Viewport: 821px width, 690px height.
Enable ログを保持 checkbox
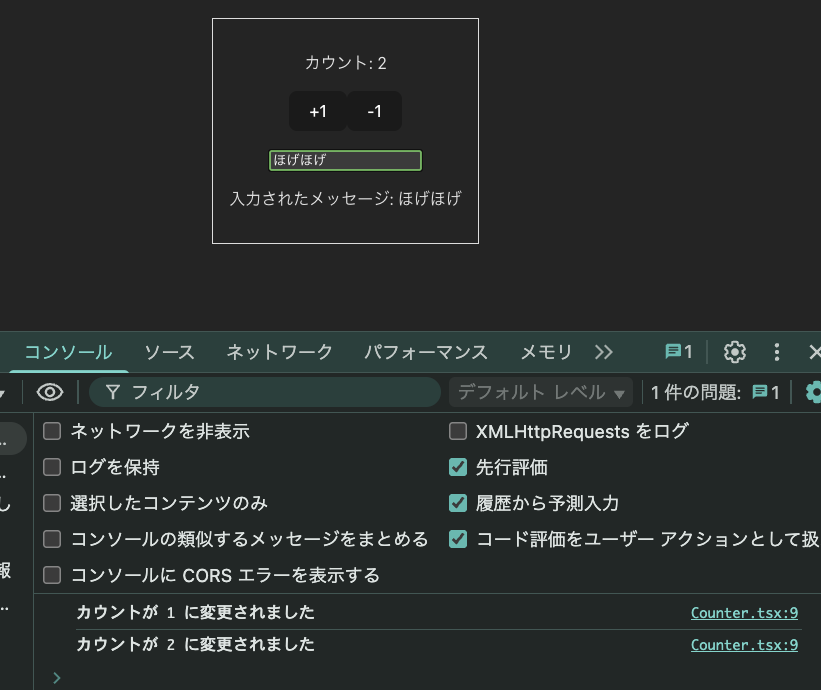[52, 467]
